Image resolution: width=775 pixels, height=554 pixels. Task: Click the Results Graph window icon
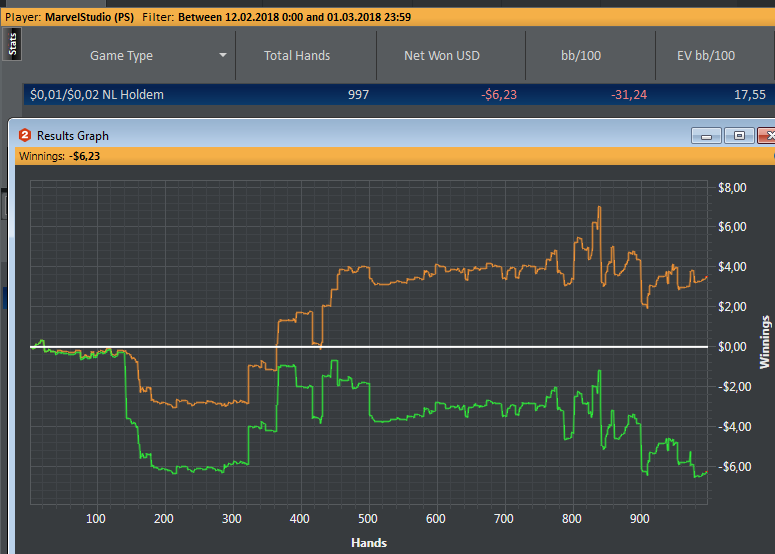point(25,135)
